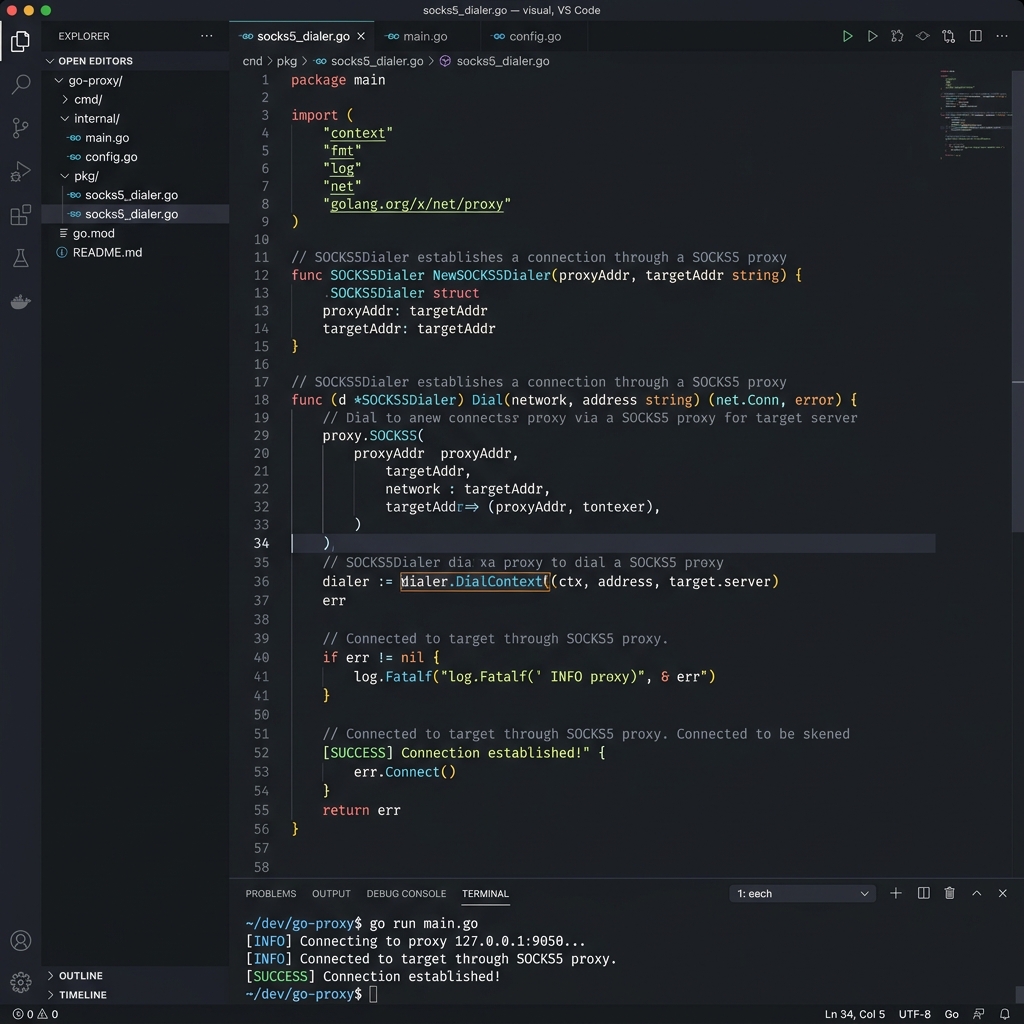This screenshot has width=1024, height=1024.
Task: Select the TERMINAL panel tab
Action: click(485, 893)
